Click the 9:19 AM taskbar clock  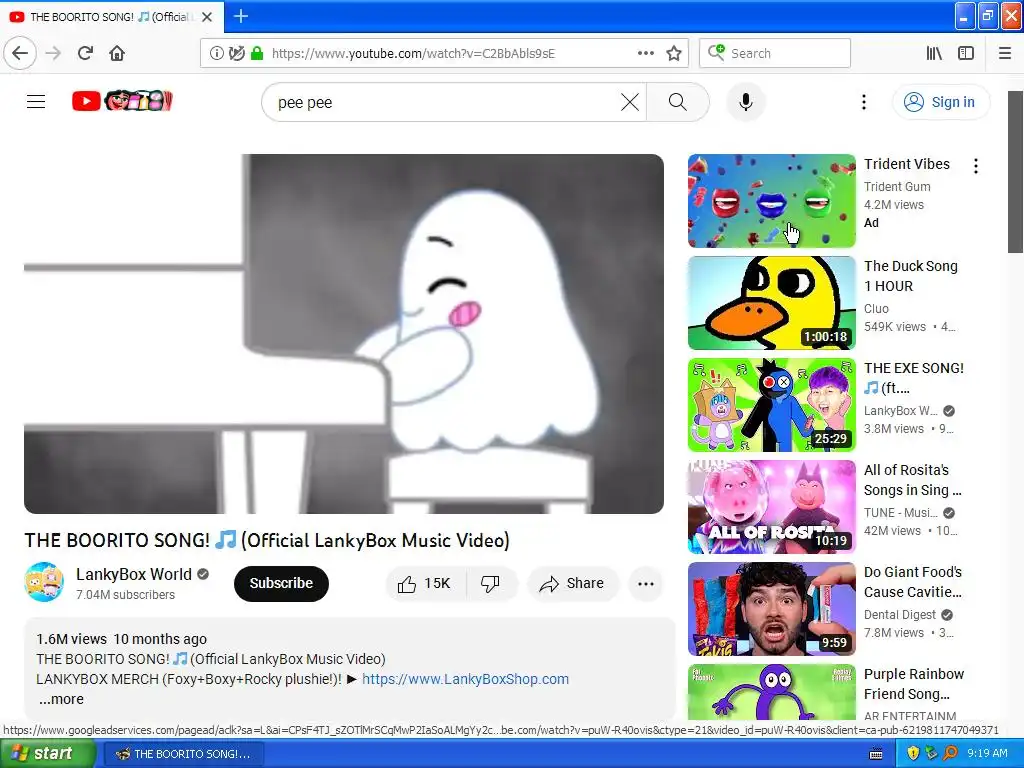(987, 754)
